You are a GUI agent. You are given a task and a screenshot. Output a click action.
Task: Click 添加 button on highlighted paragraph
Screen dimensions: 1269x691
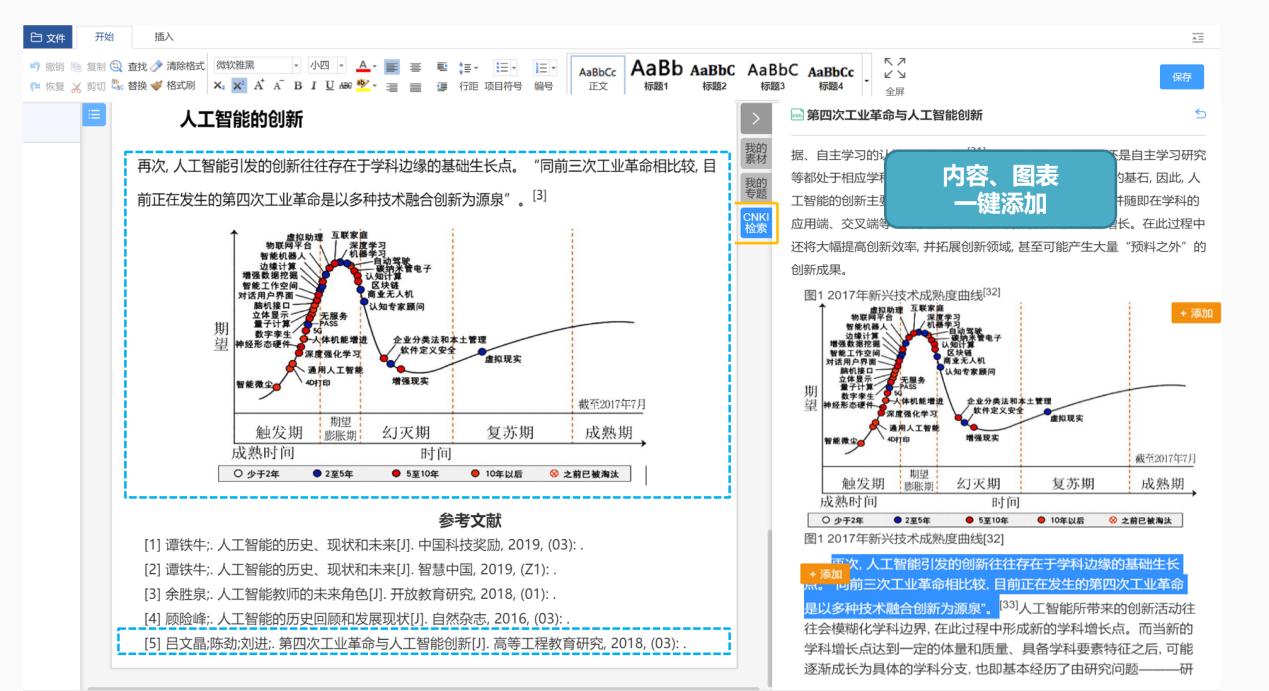tap(824, 574)
